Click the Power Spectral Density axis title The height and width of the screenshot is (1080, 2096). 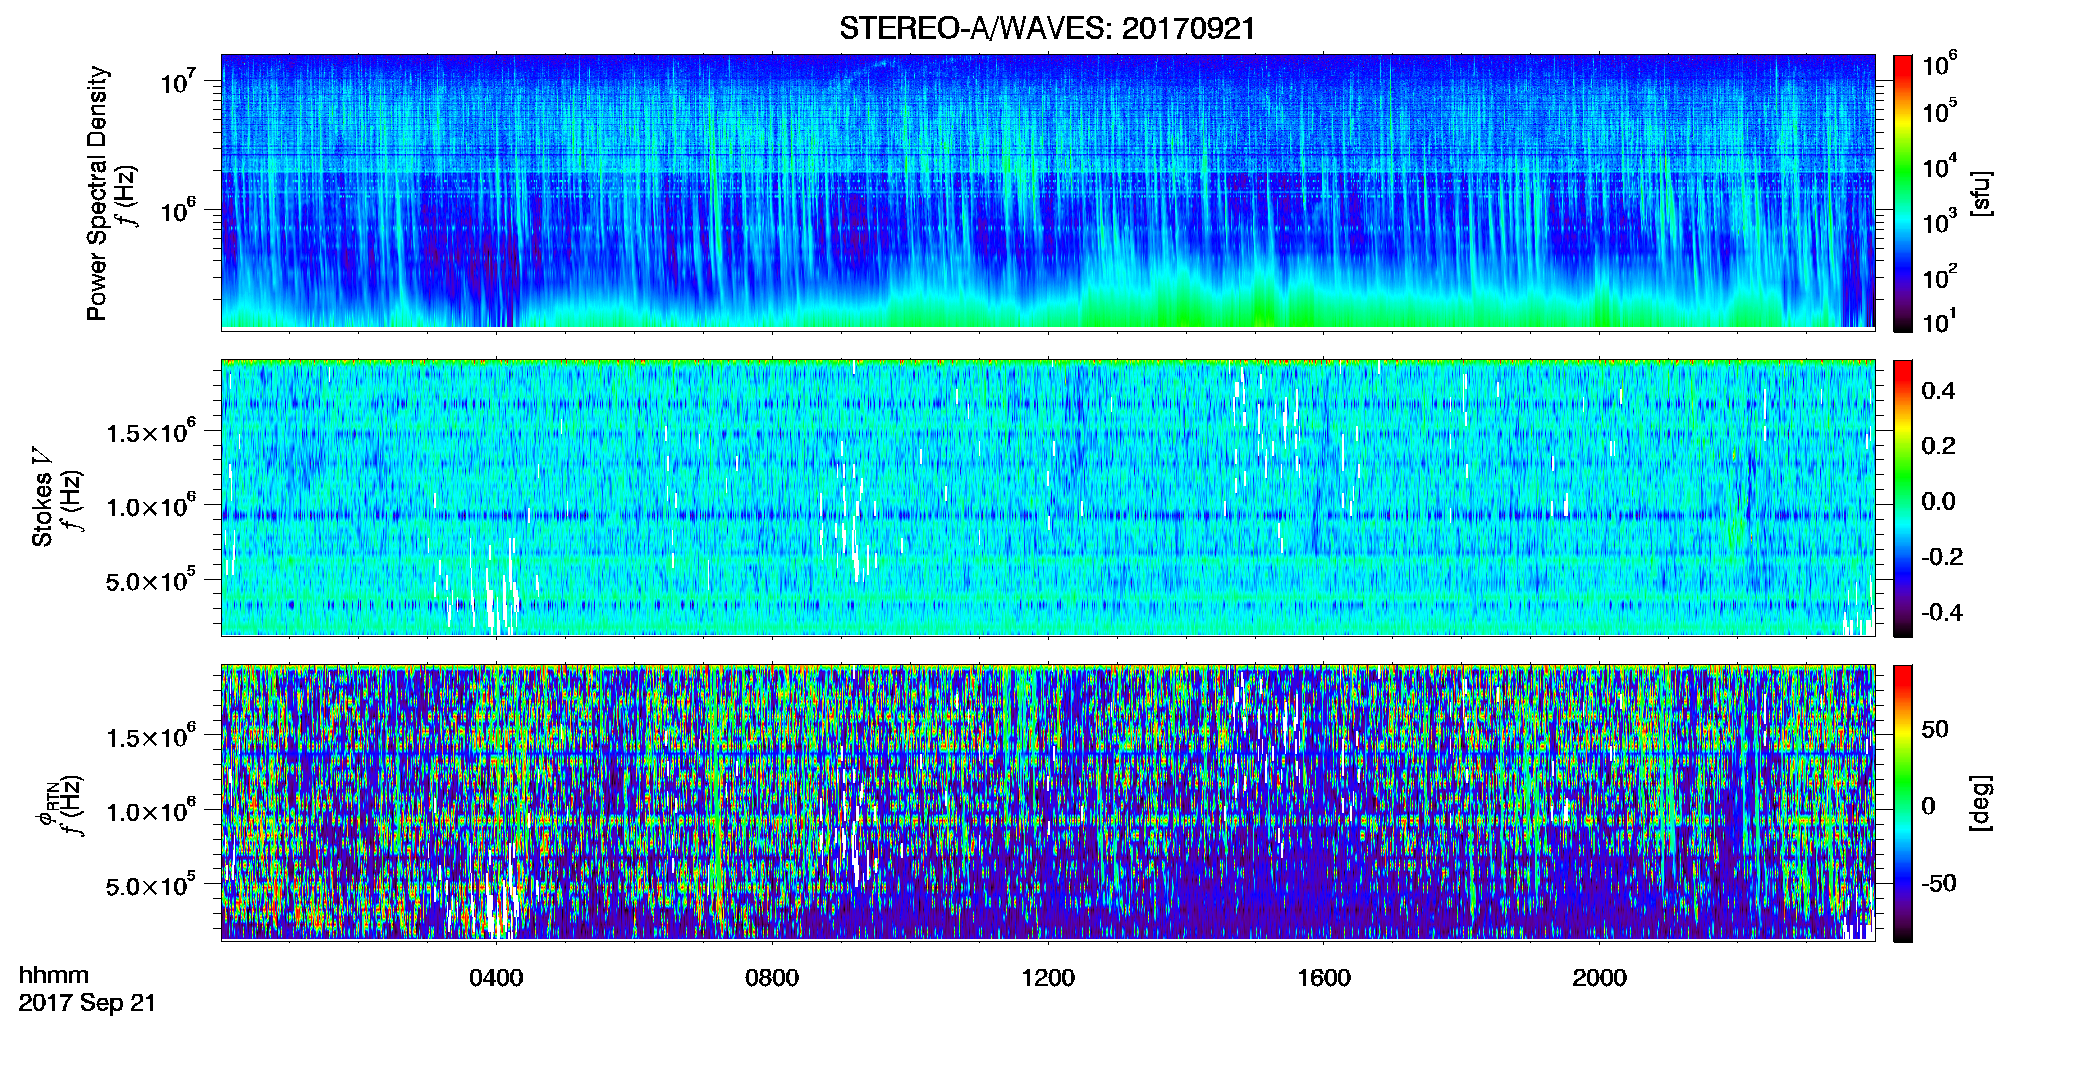coord(97,193)
